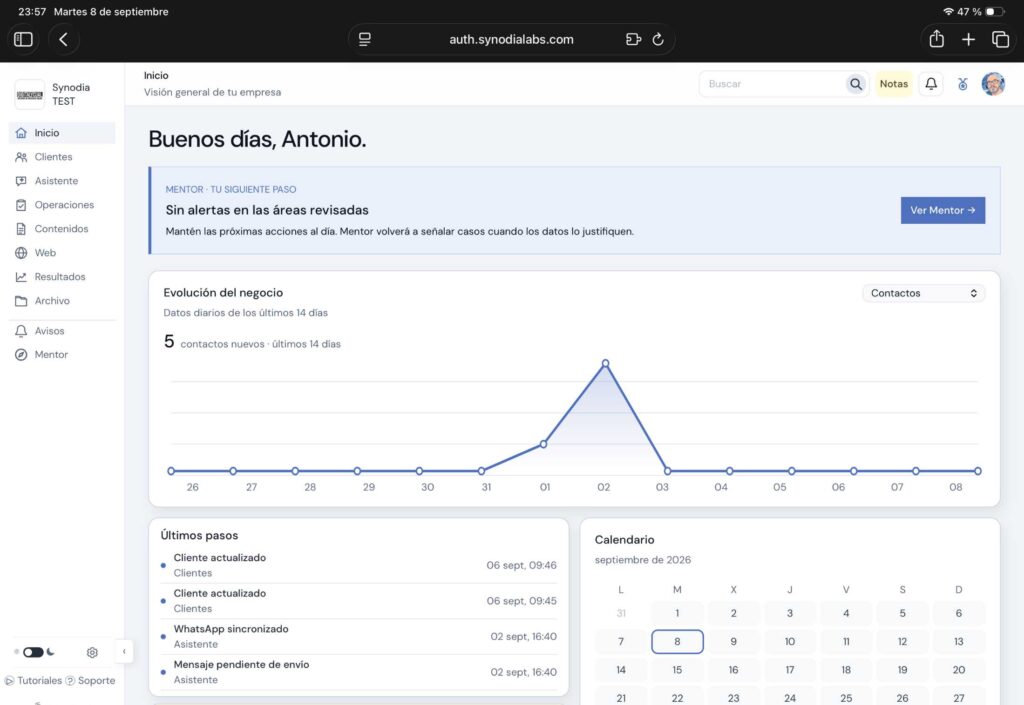Open Archivo in the sidebar
Image resolution: width=1024 pixels, height=705 pixels.
62,301
